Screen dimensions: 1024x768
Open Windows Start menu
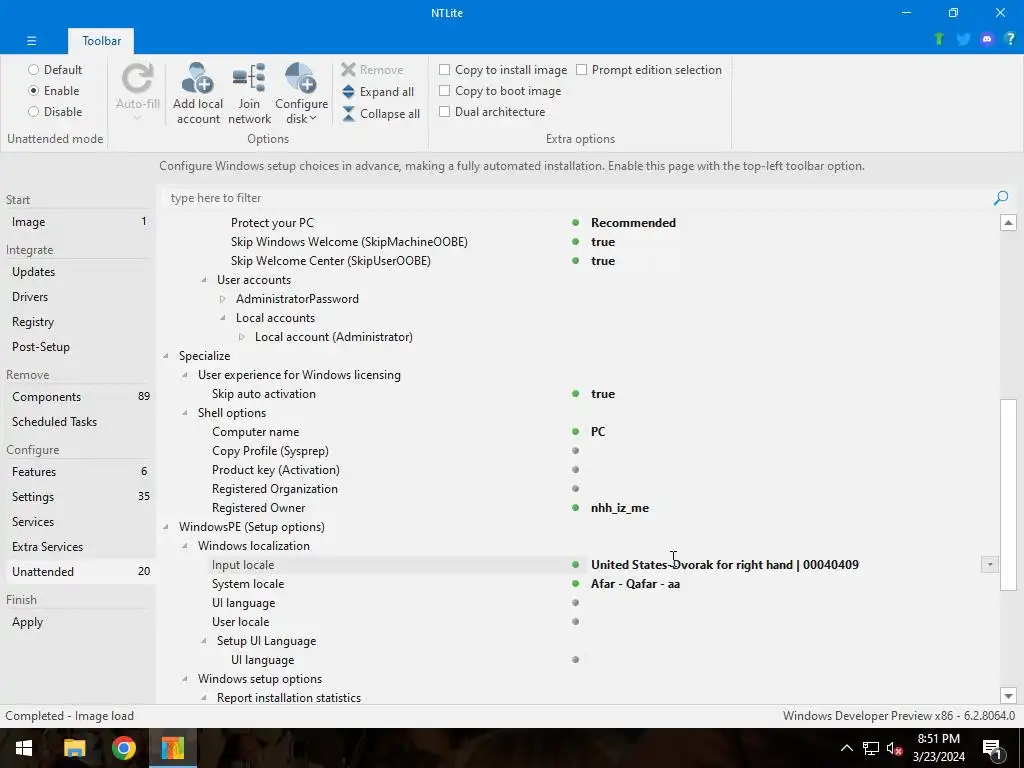(24, 748)
